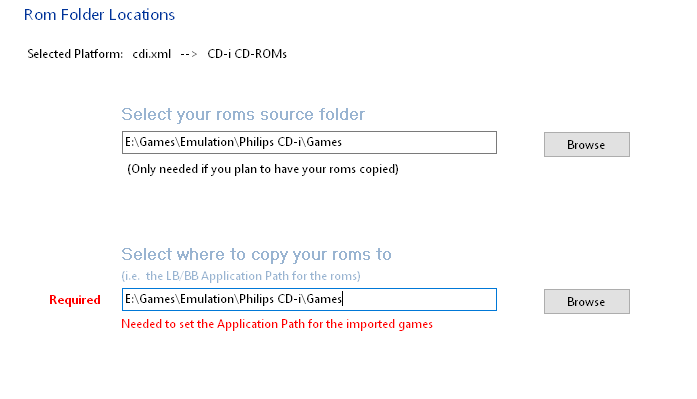Click the roms source folder path field
697x399 pixels.
pyautogui.click(x=309, y=142)
